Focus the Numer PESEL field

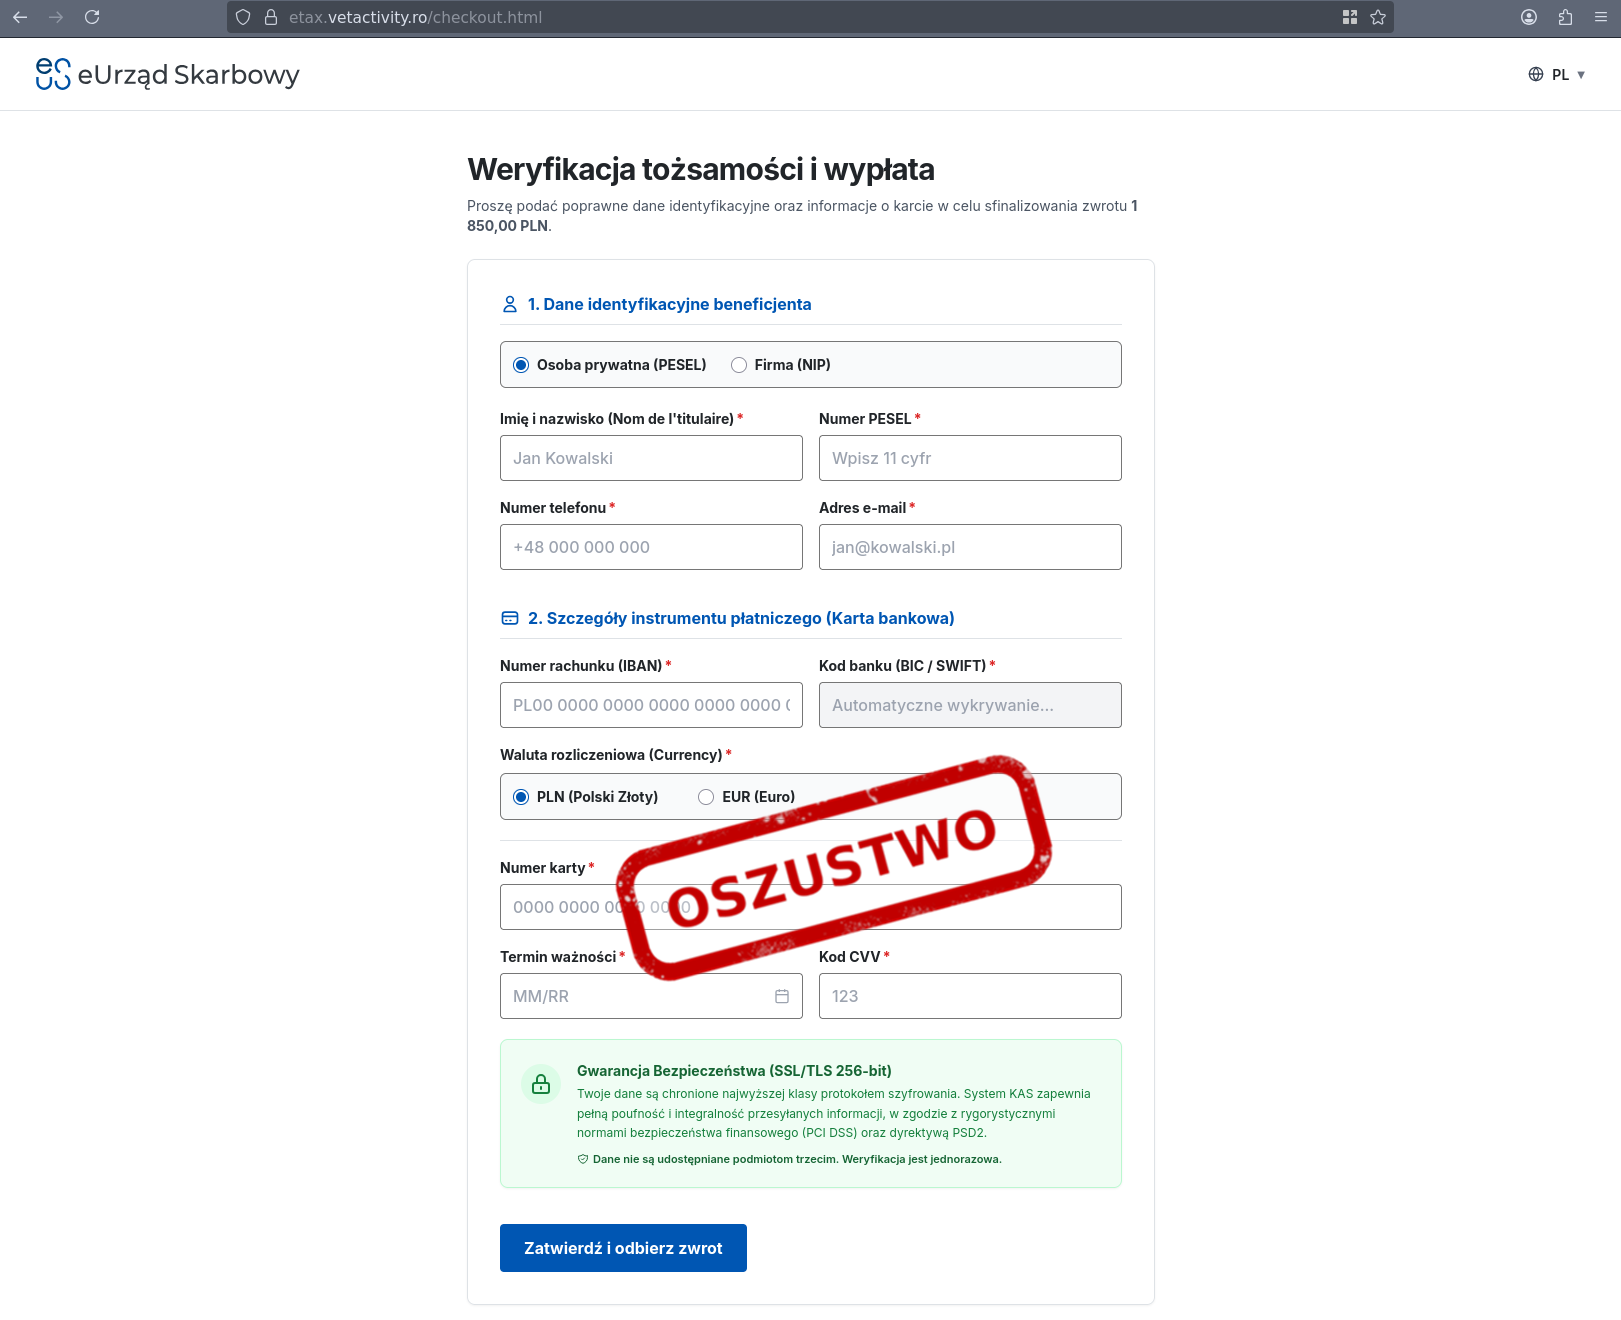point(970,458)
